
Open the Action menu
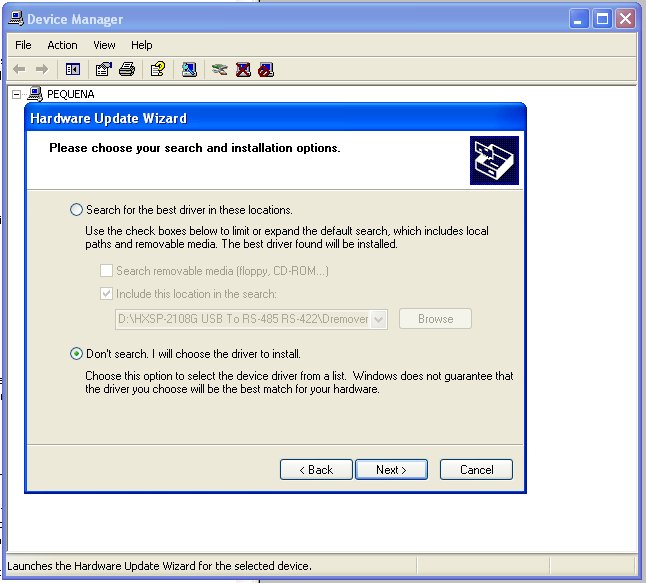(x=62, y=45)
